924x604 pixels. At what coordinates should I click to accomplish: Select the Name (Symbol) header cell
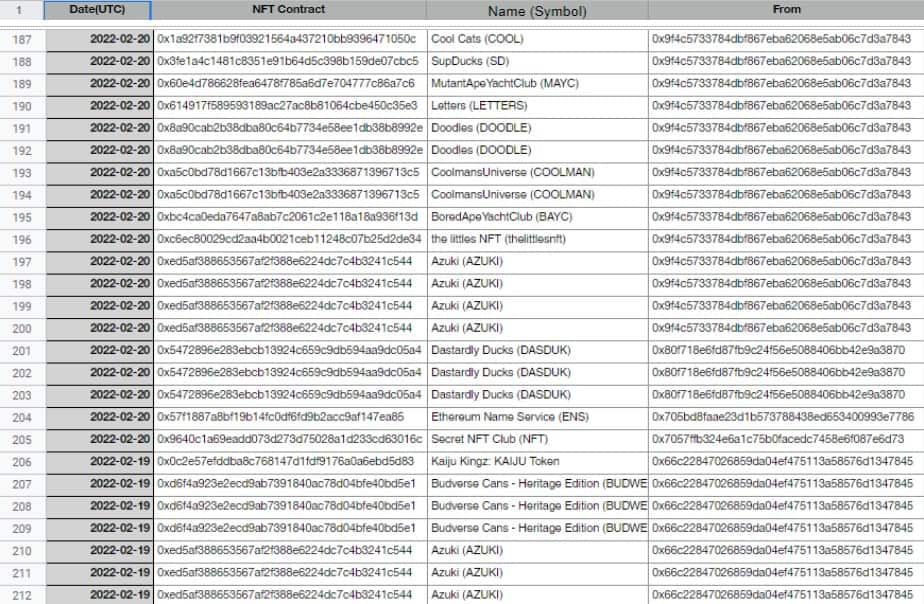point(537,10)
